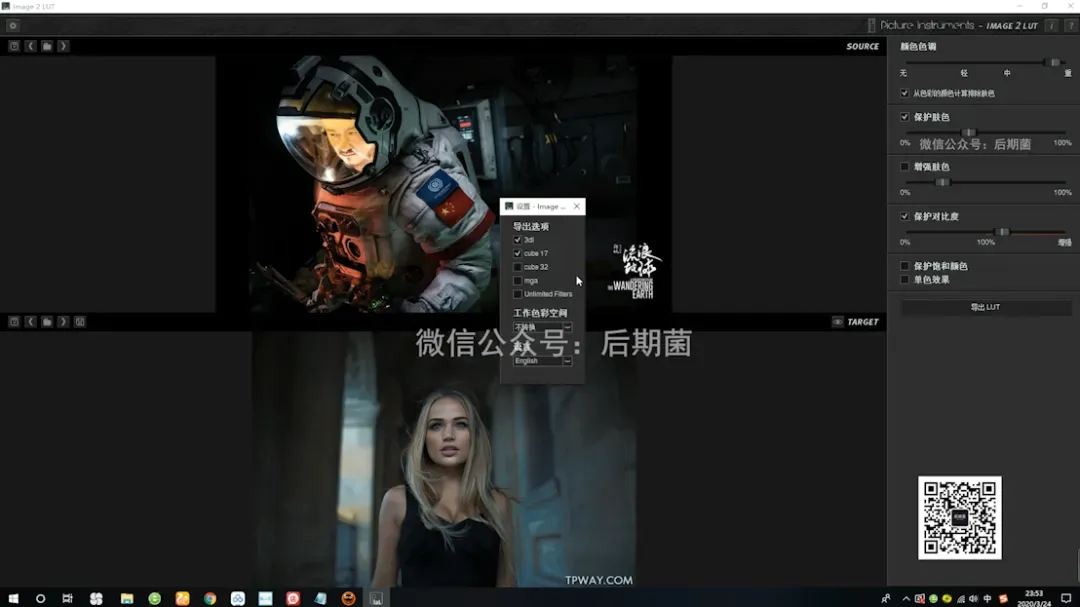This screenshot has height=607, width=1080.
Task: Uncheck the 保护肤色 checkbox
Action: coord(904,117)
